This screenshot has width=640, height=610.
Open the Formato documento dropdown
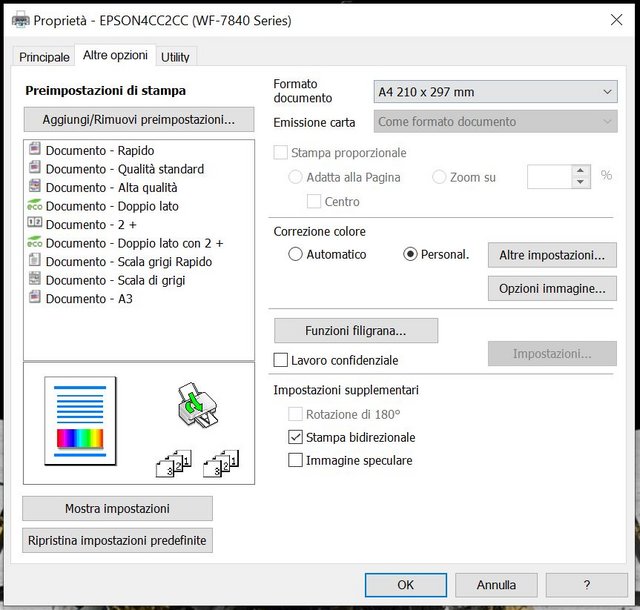[496, 91]
